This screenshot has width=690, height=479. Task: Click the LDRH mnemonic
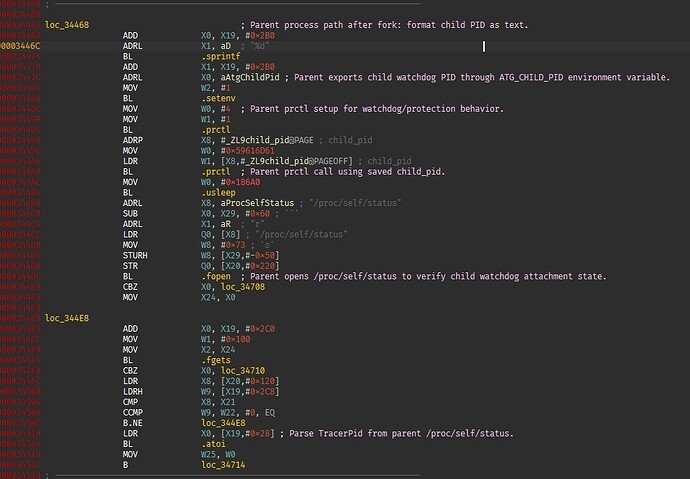click(133, 391)
